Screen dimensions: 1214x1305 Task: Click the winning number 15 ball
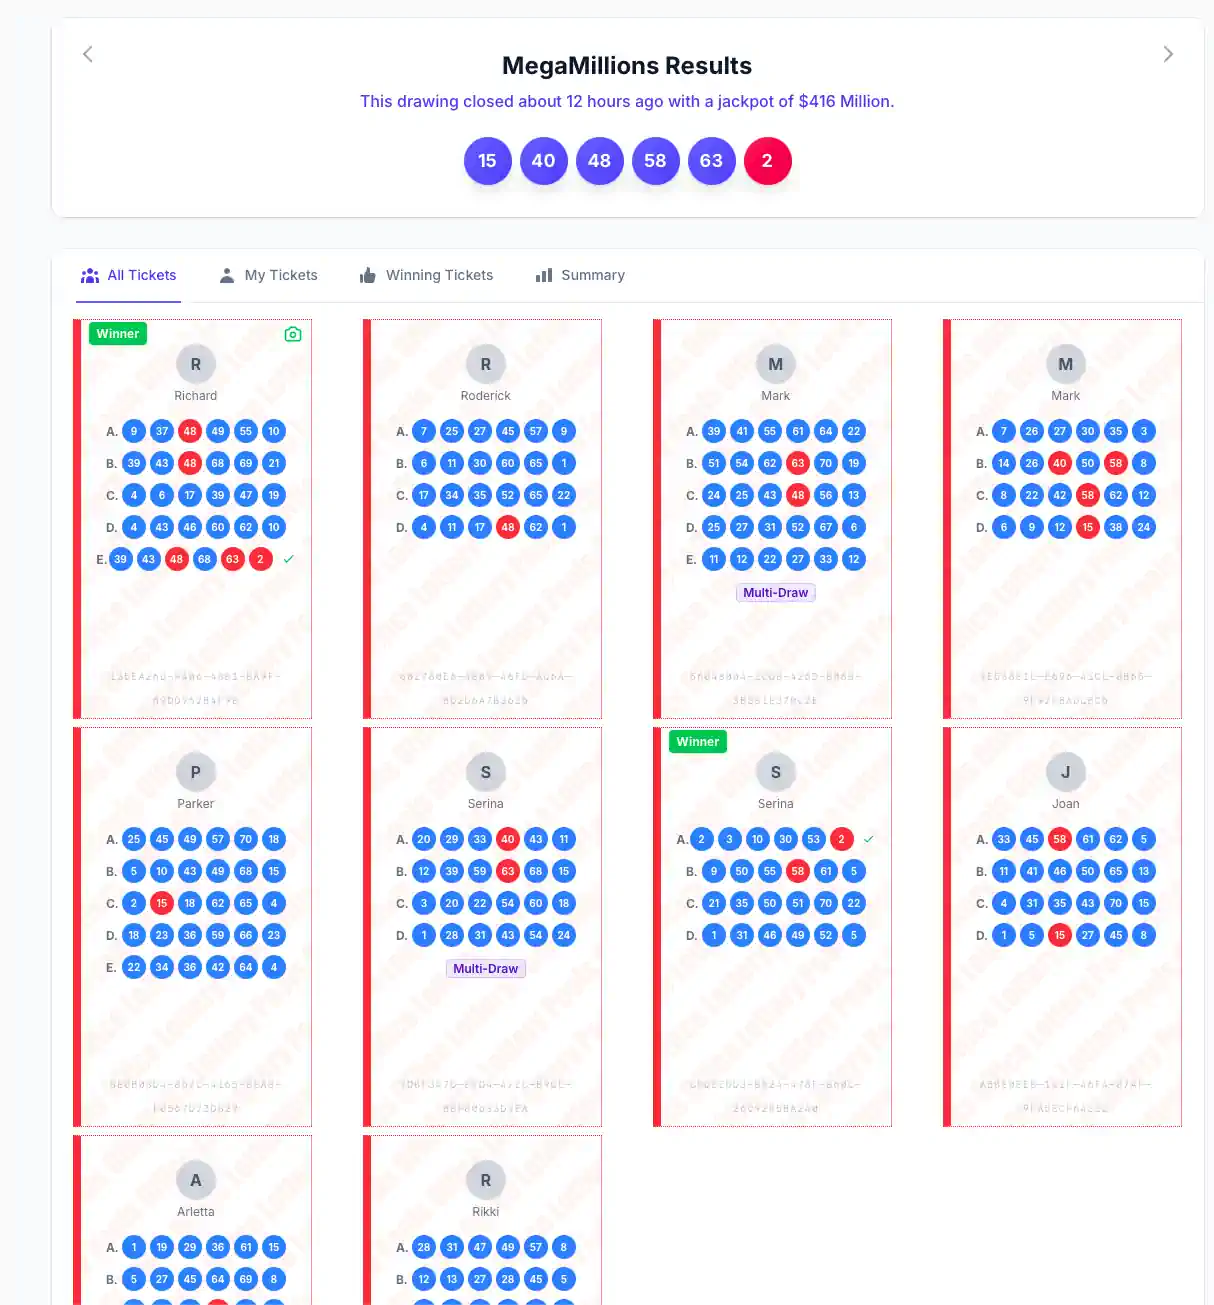[487, 161]
